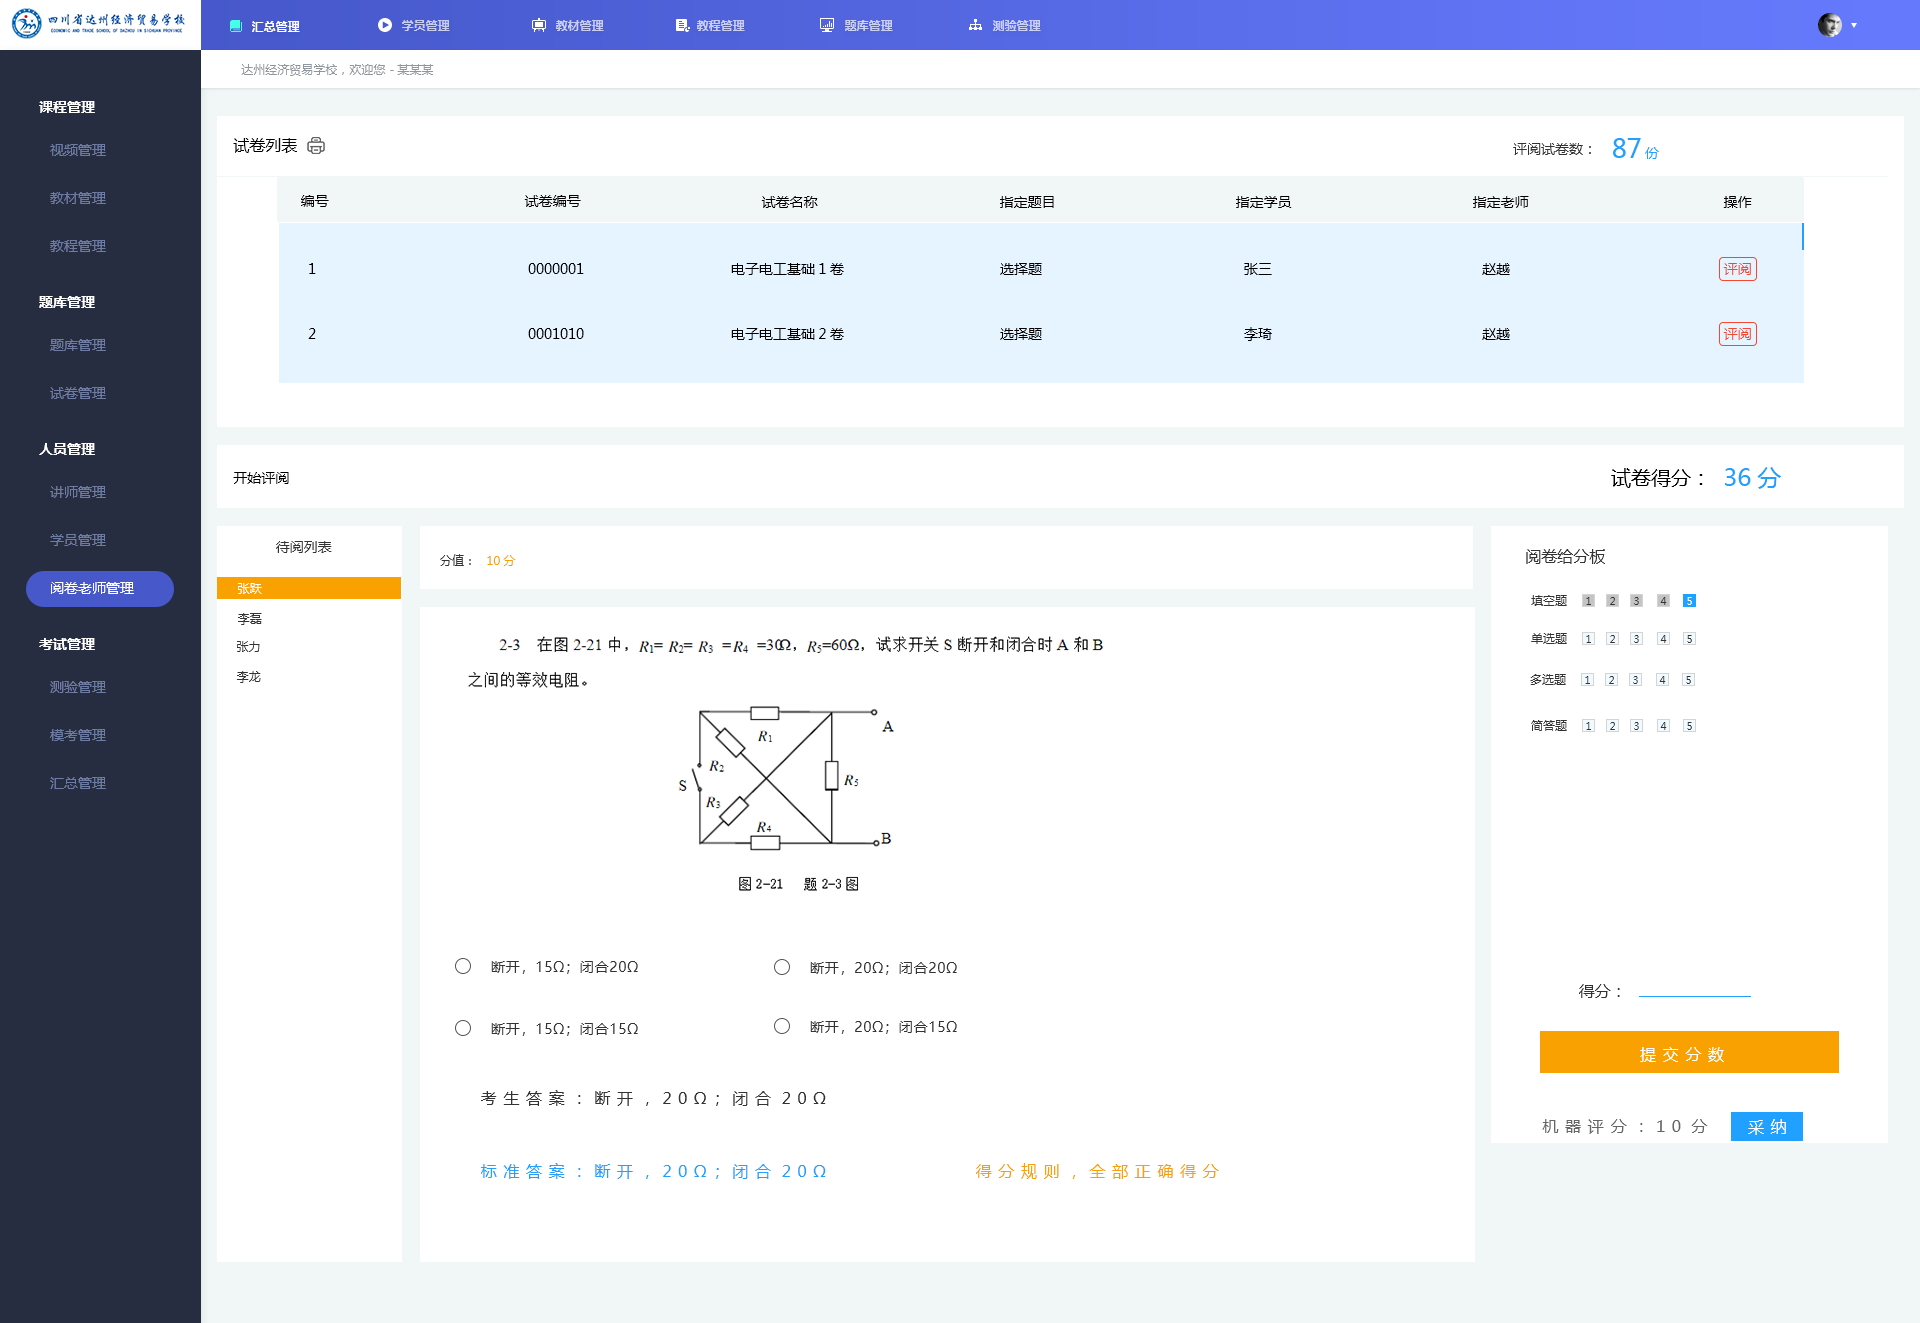This screenshot has width=1920, height=1323.
Task: Select score 3 for 单选题
Action: (x=1636, y=639)
